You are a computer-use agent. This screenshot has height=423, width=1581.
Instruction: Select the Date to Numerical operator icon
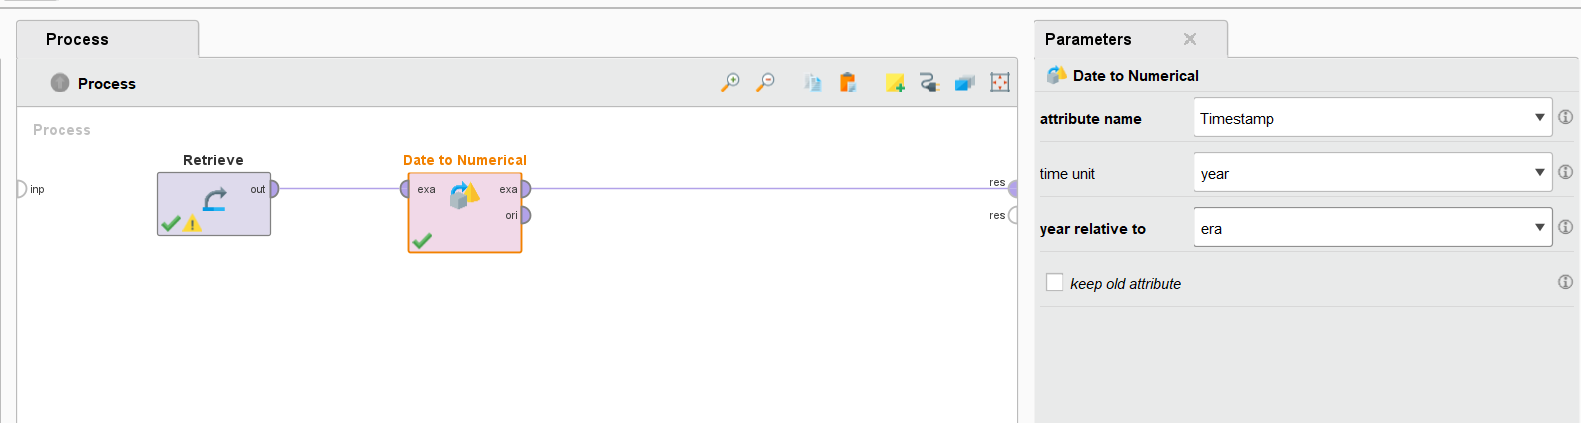464,194
